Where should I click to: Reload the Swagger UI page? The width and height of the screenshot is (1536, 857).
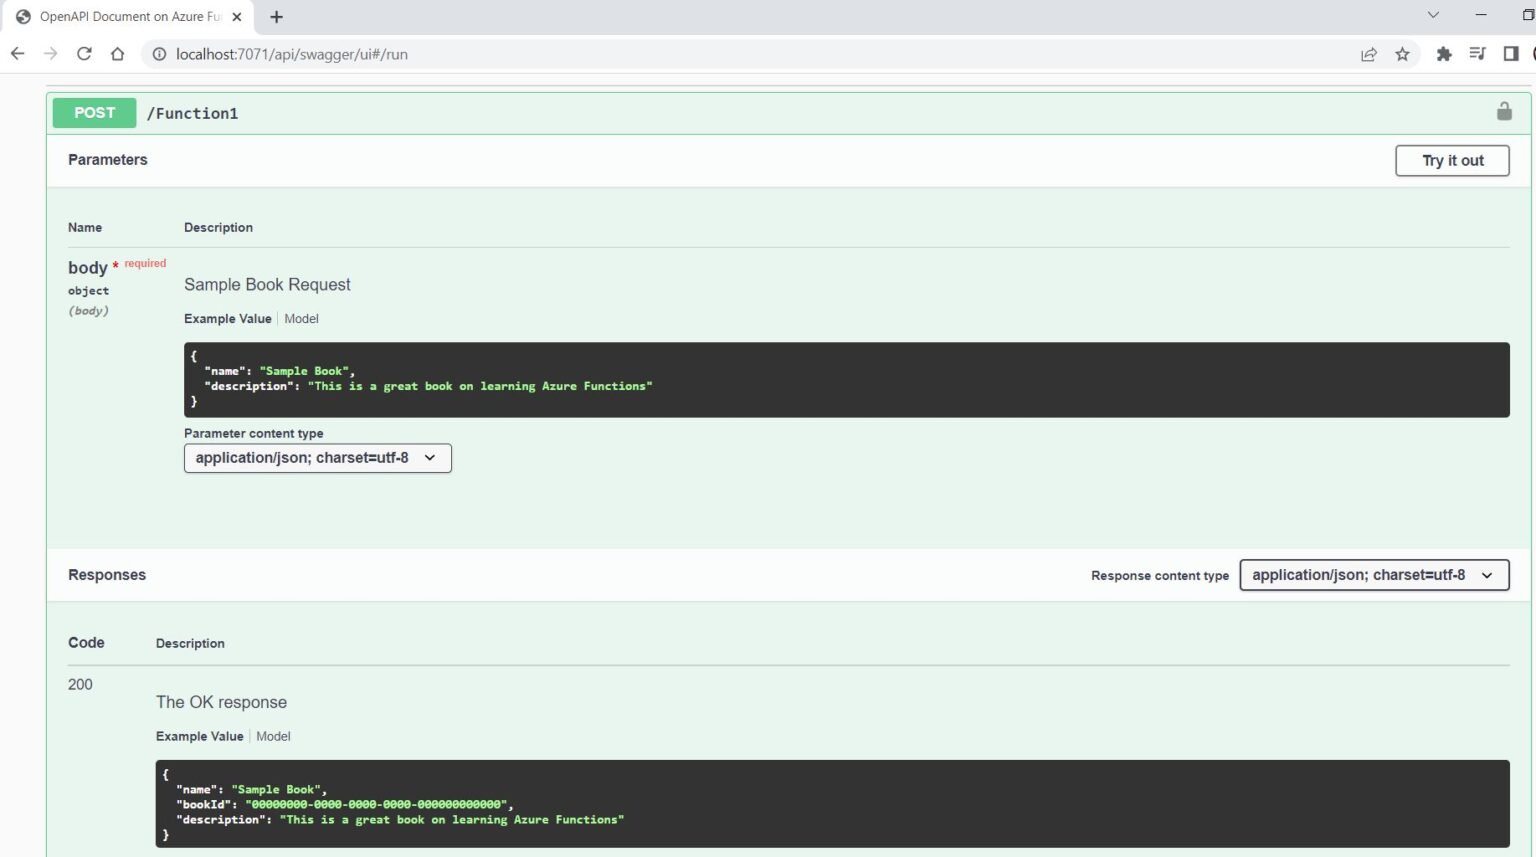84,54
